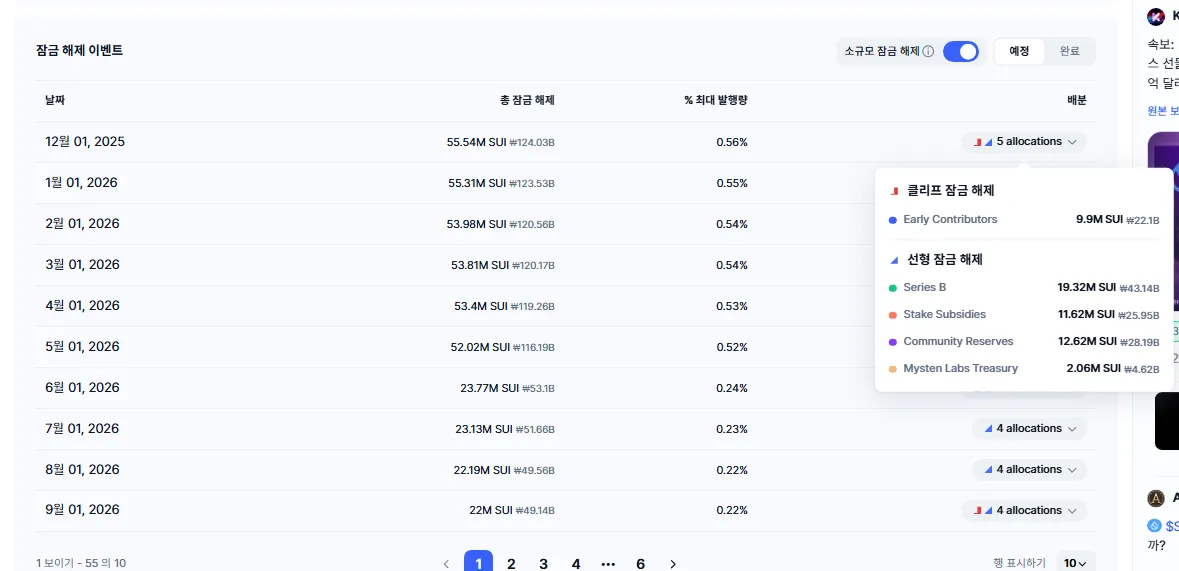Viewport: 1179px width, 571px height.
Task: Jump to page 6 of the table
Action: point(640,564)
